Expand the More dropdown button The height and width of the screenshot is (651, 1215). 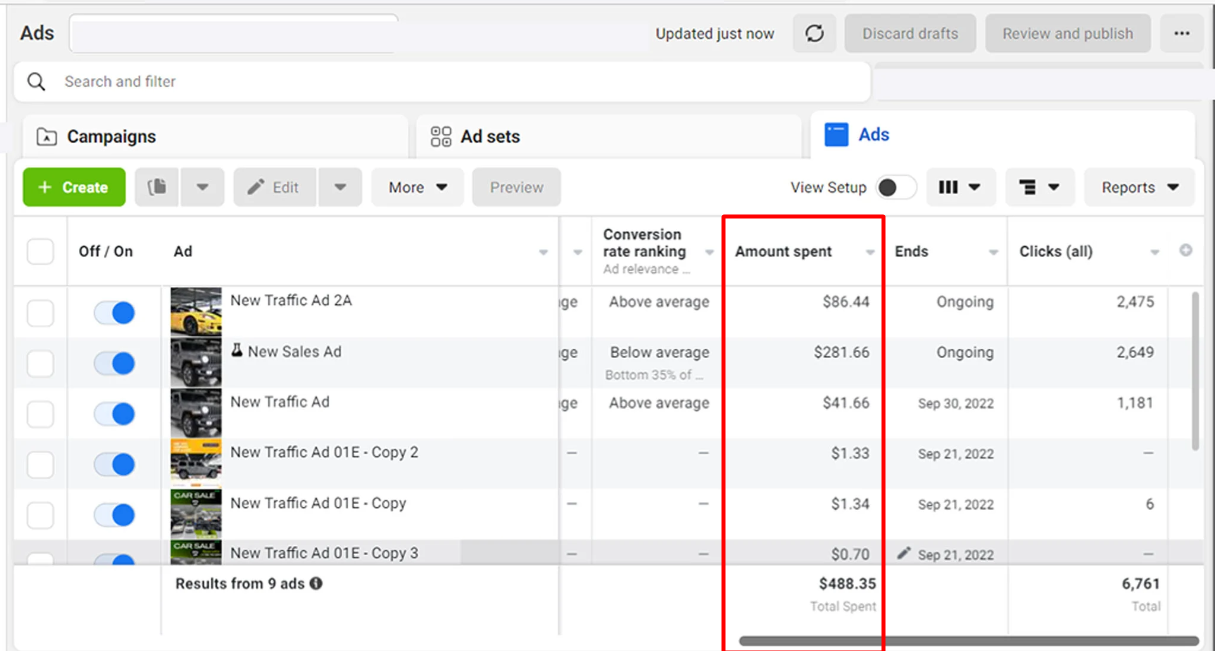[x=417, y=187]
